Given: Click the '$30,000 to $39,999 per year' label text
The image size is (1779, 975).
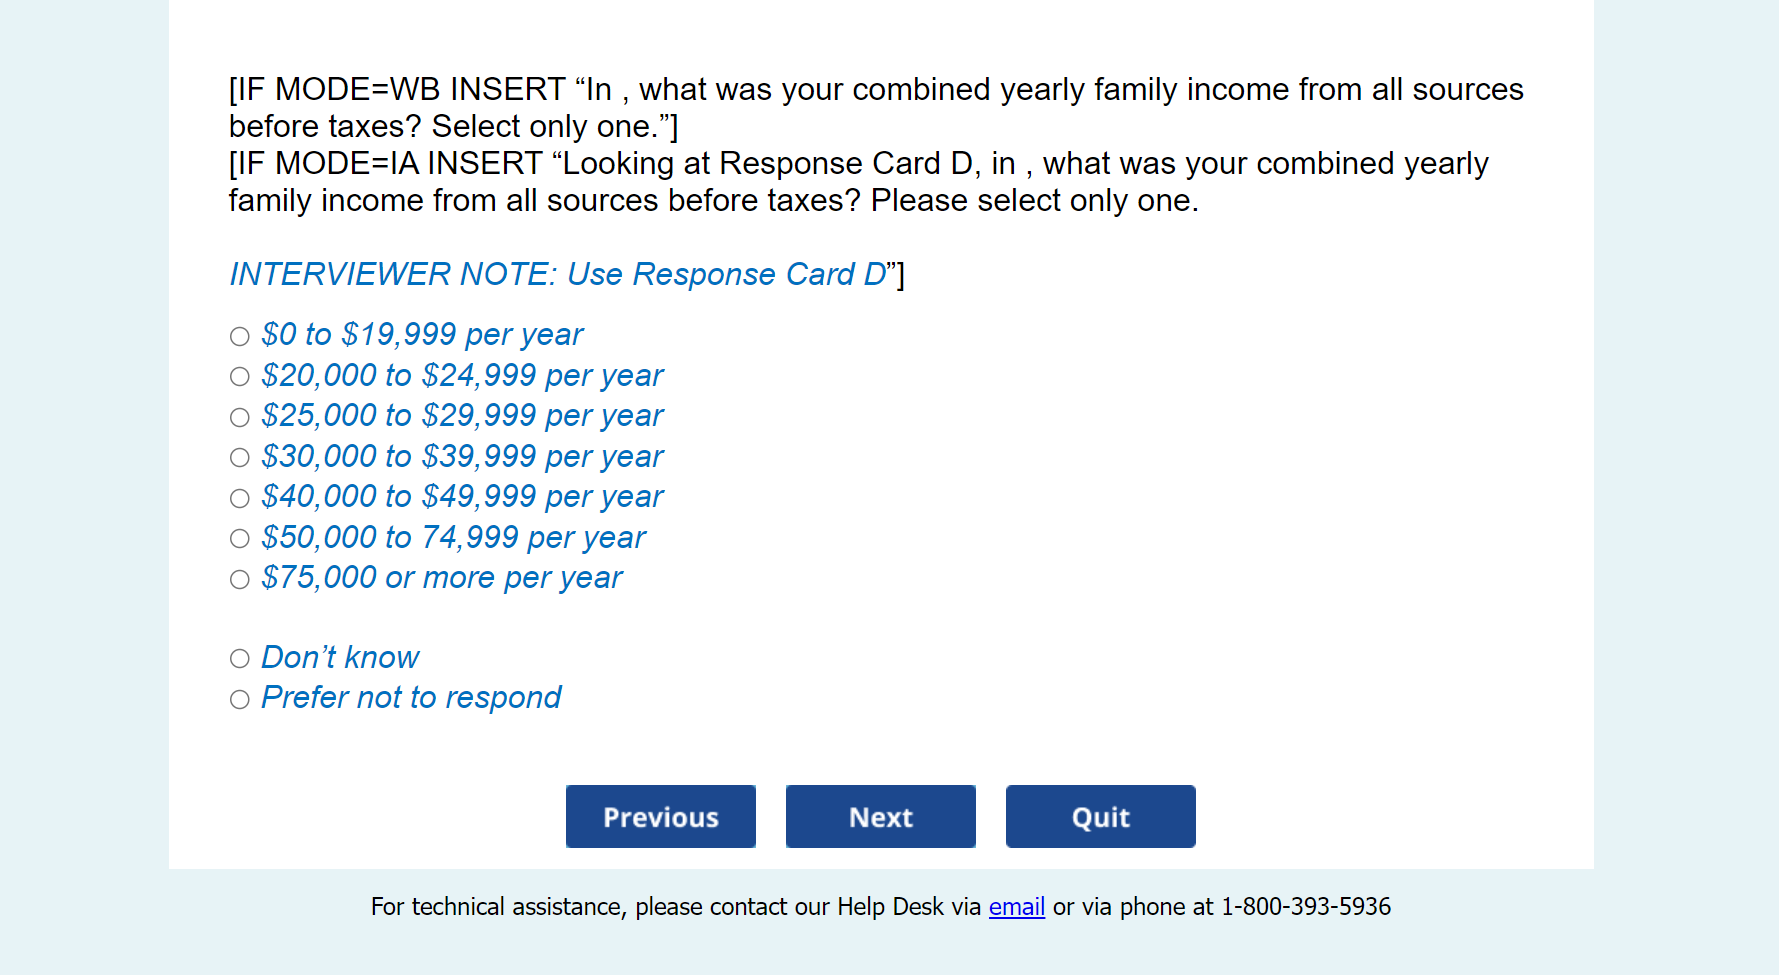Looking at the screenshot, I should 462,457.
